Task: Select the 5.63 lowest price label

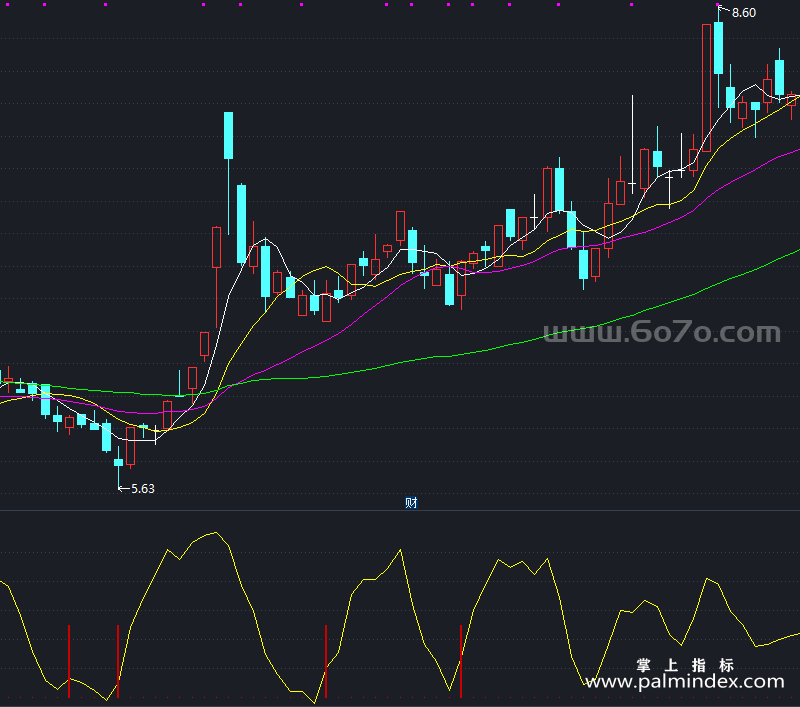Action: click(x=143, y=489)
